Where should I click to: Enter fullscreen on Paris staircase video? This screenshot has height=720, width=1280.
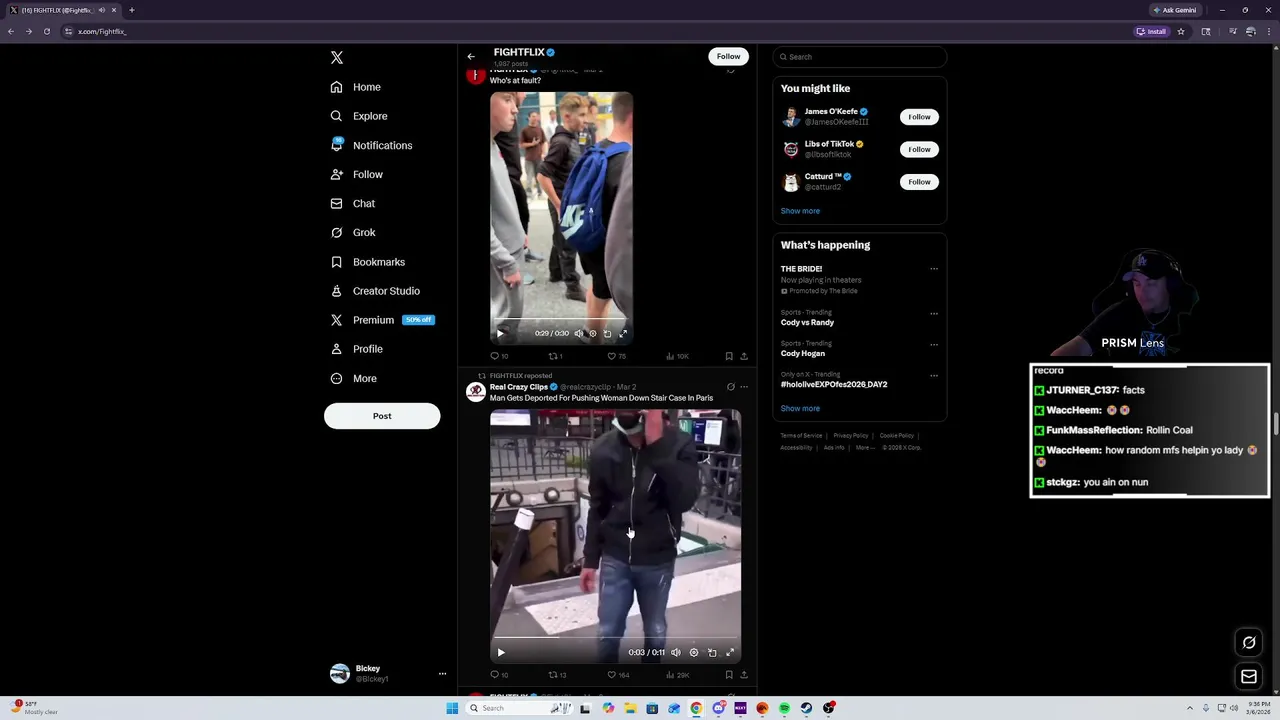point(730,652)
